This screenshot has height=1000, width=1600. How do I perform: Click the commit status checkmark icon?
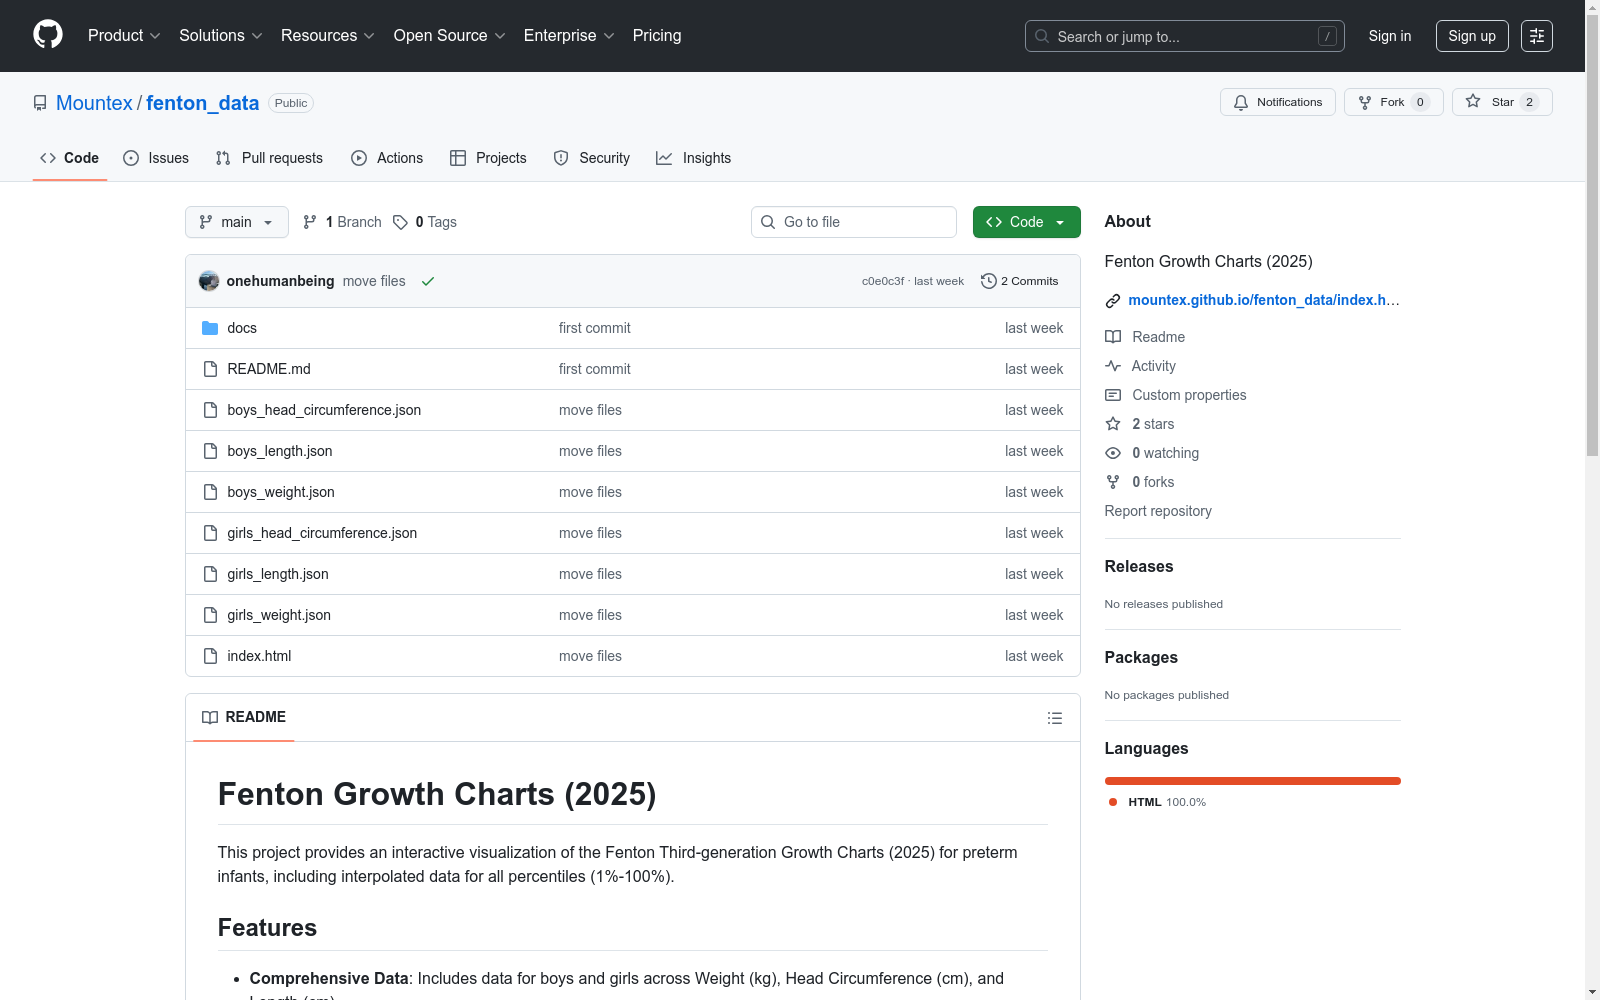(x=428, y=281)
